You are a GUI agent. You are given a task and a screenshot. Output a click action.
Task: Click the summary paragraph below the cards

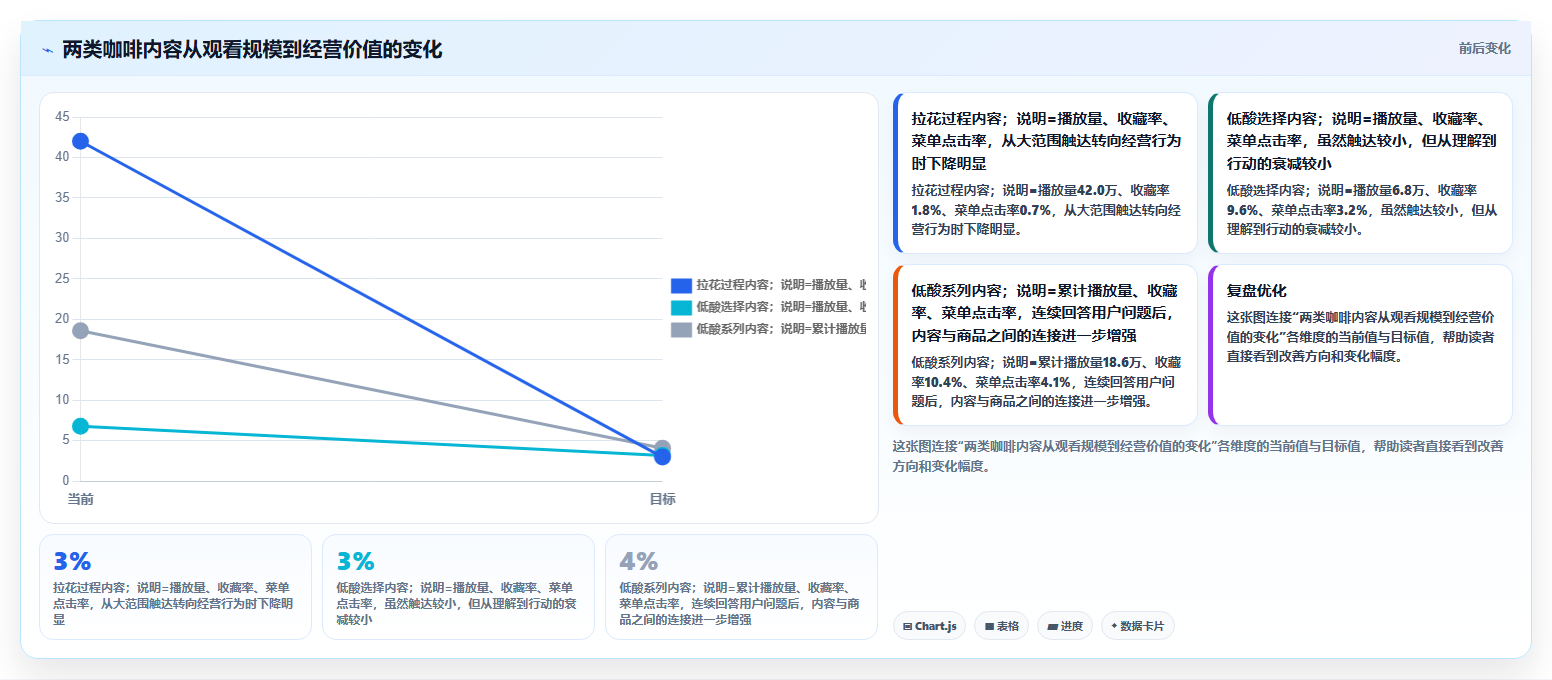coord(1198,456)
